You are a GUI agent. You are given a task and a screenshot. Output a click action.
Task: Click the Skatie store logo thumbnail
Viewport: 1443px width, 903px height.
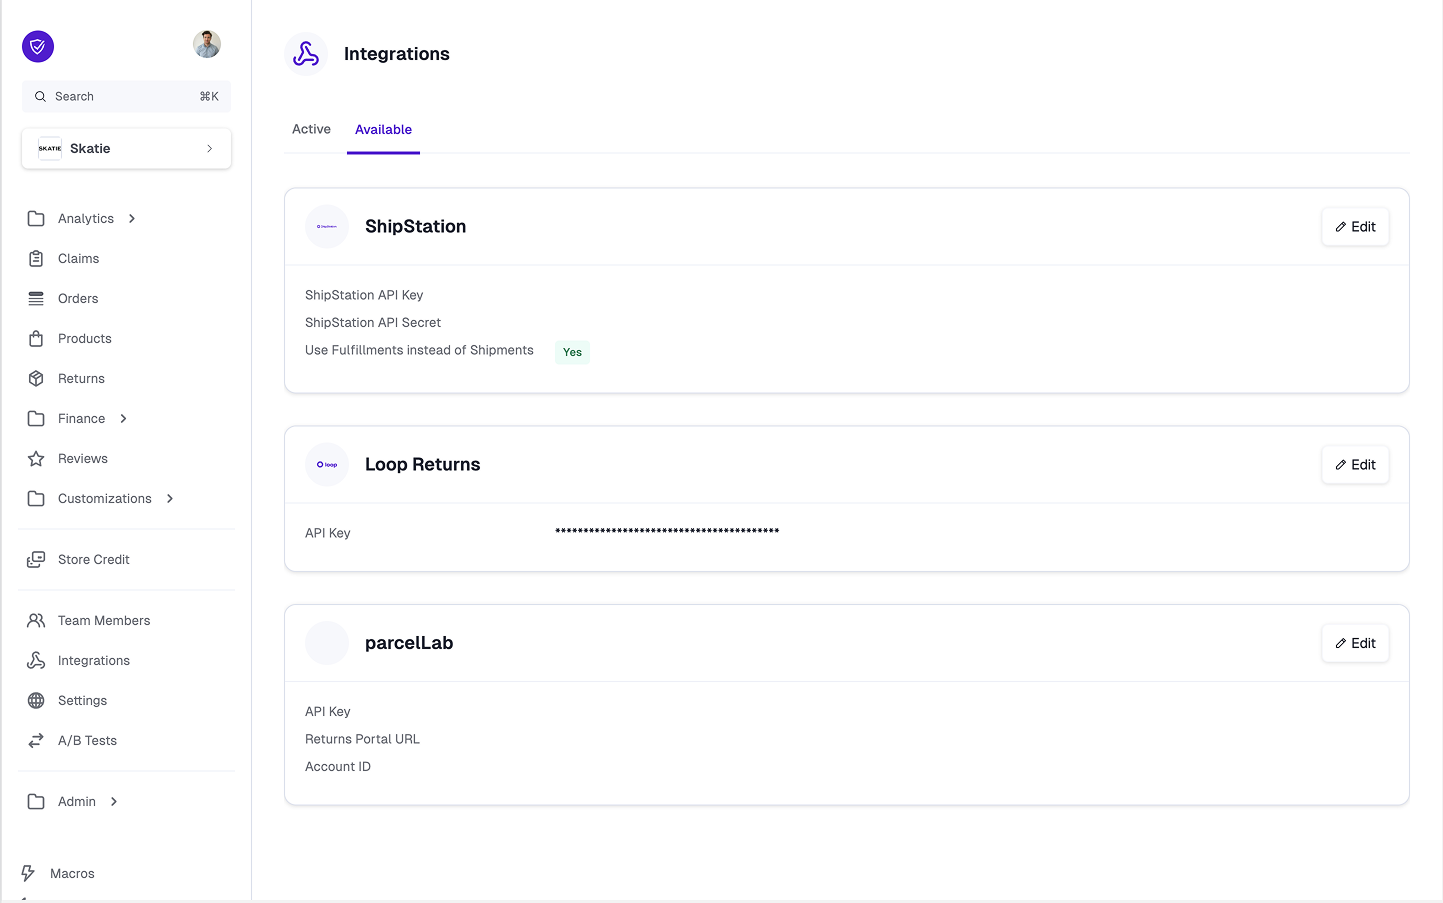(50, 148)
